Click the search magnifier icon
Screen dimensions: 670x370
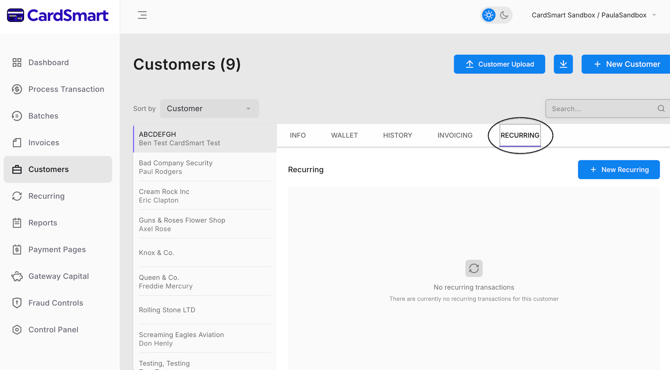(661, 109)
